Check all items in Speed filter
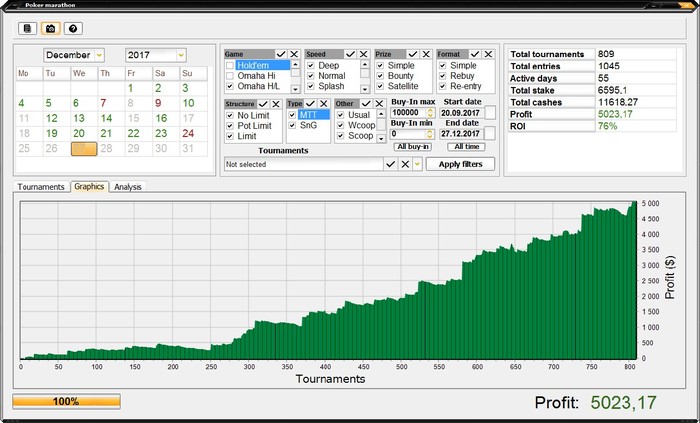This screenshot has width=700, height=423. point(350,54)
